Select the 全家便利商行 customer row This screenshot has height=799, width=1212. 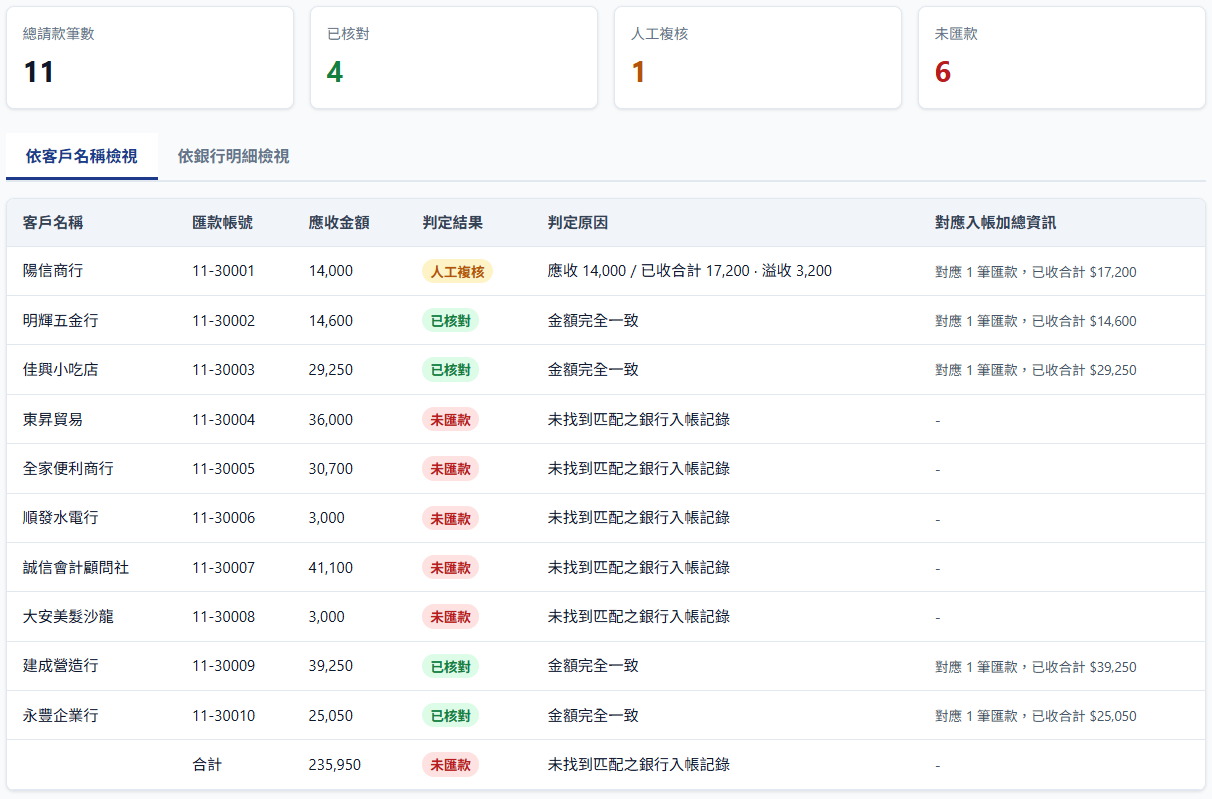coord(606,469)
